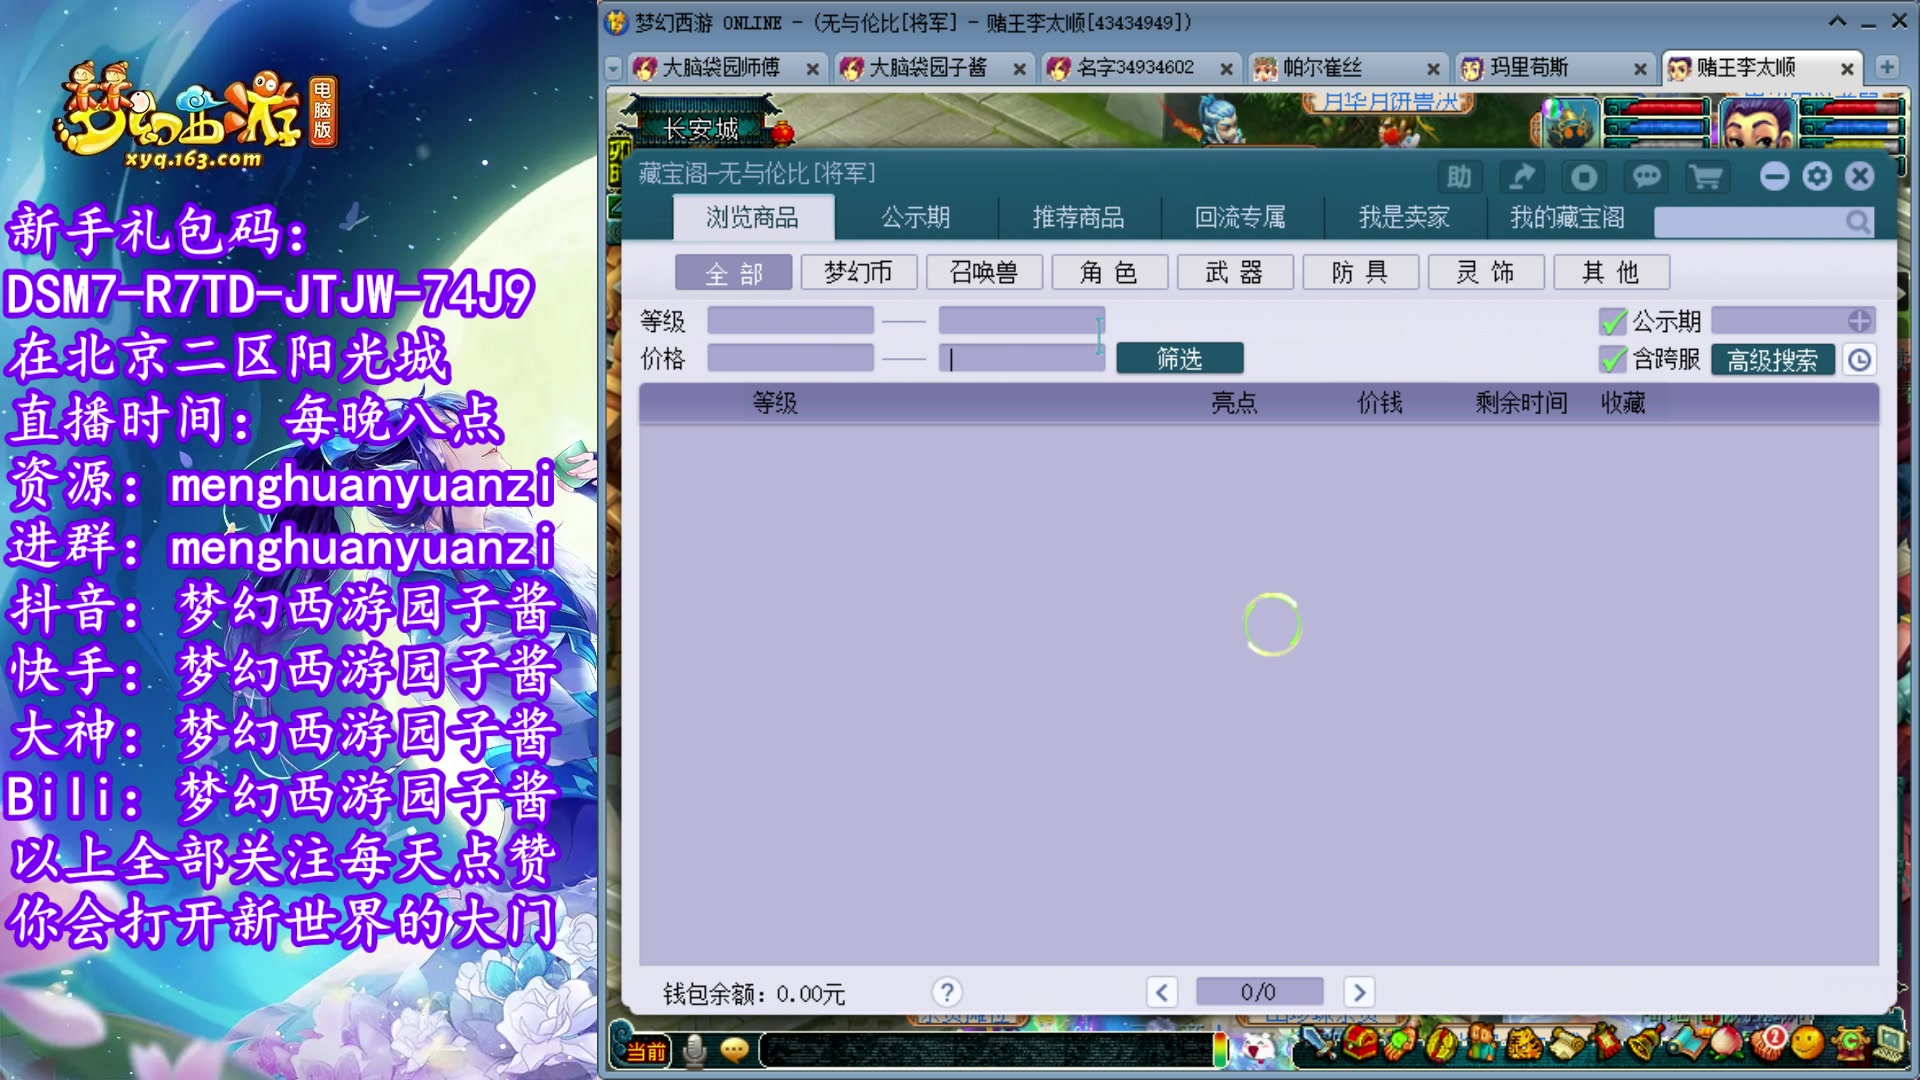The image size is (1920, 1080).
Task: Click the 当前 channel button
Action: point(646,1051)
